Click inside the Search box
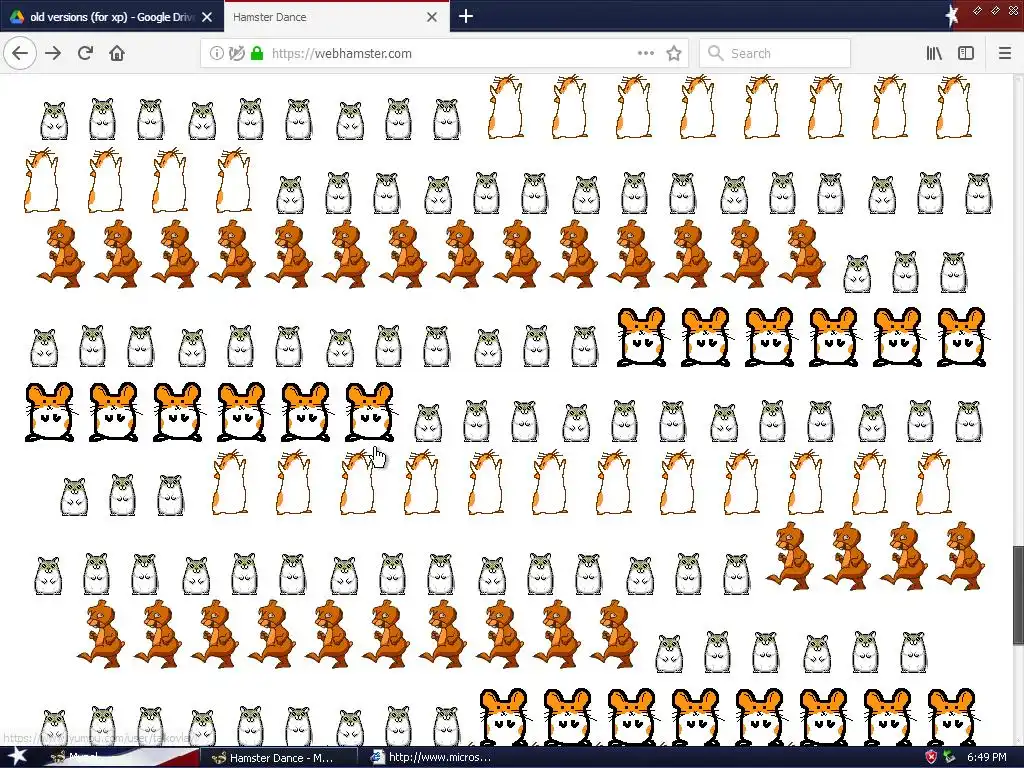 click(775, 54)
